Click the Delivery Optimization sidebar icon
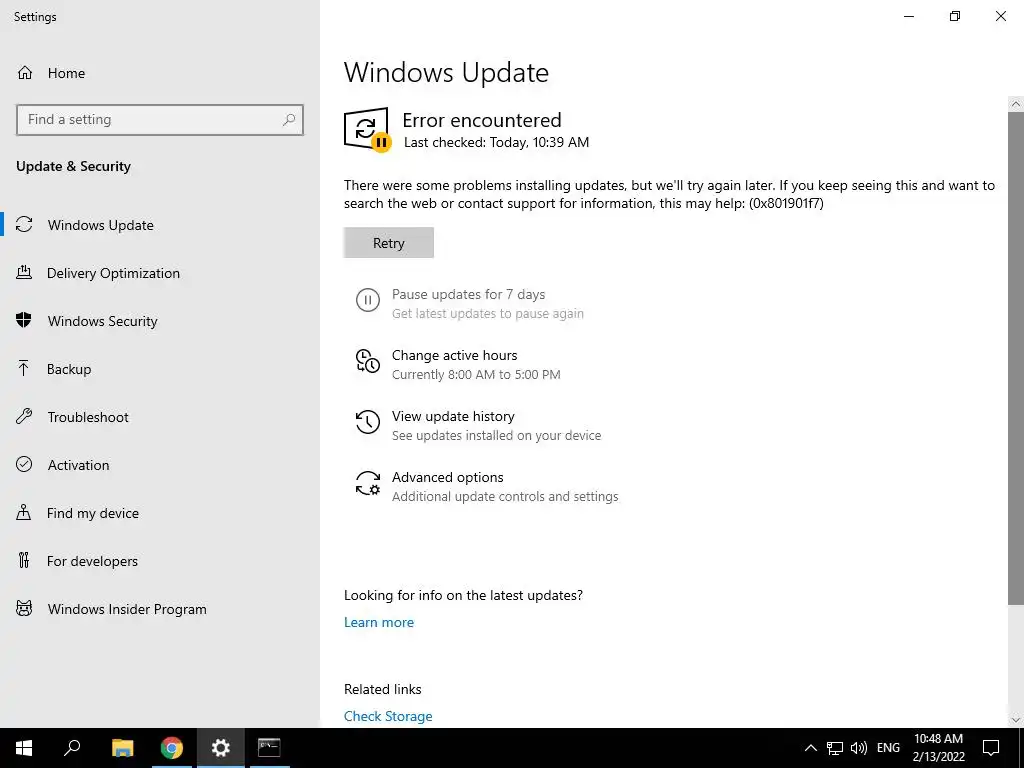Viewport: 1024px width, 768px height. [24, 273]
